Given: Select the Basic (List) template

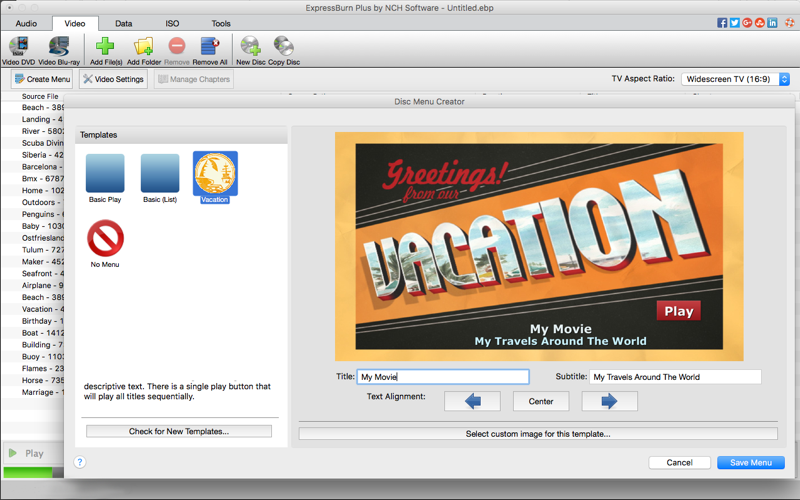Looking at the screenshot, I should (160, 174).
